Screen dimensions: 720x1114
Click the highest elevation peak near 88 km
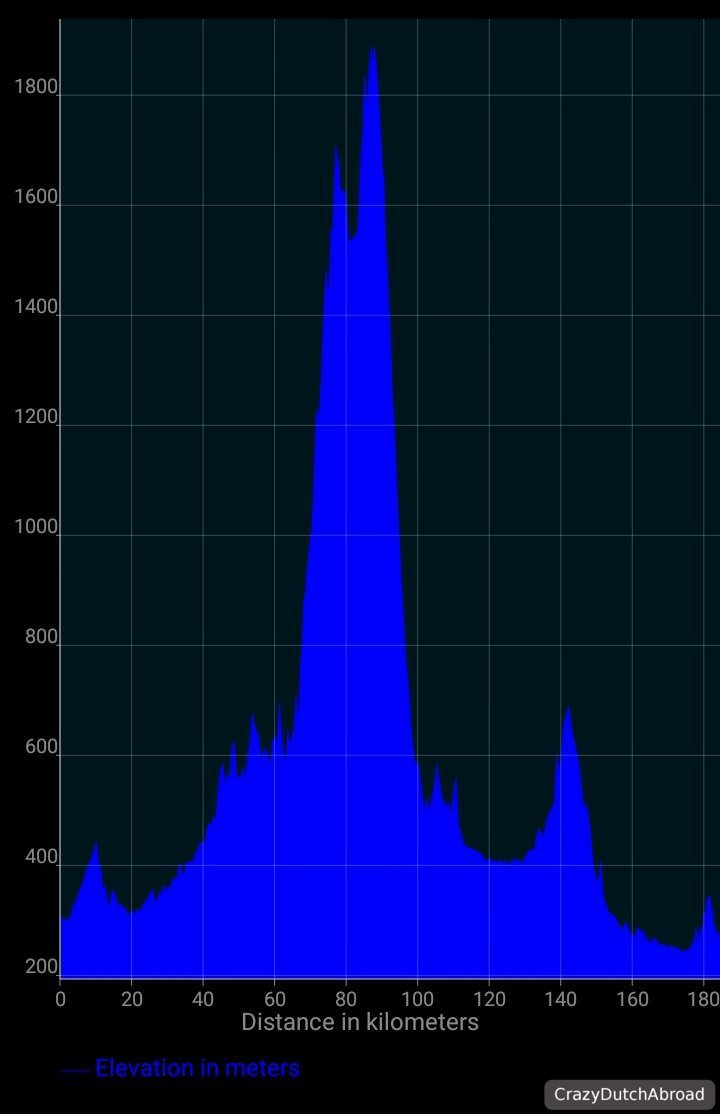(x=372, y=50)
